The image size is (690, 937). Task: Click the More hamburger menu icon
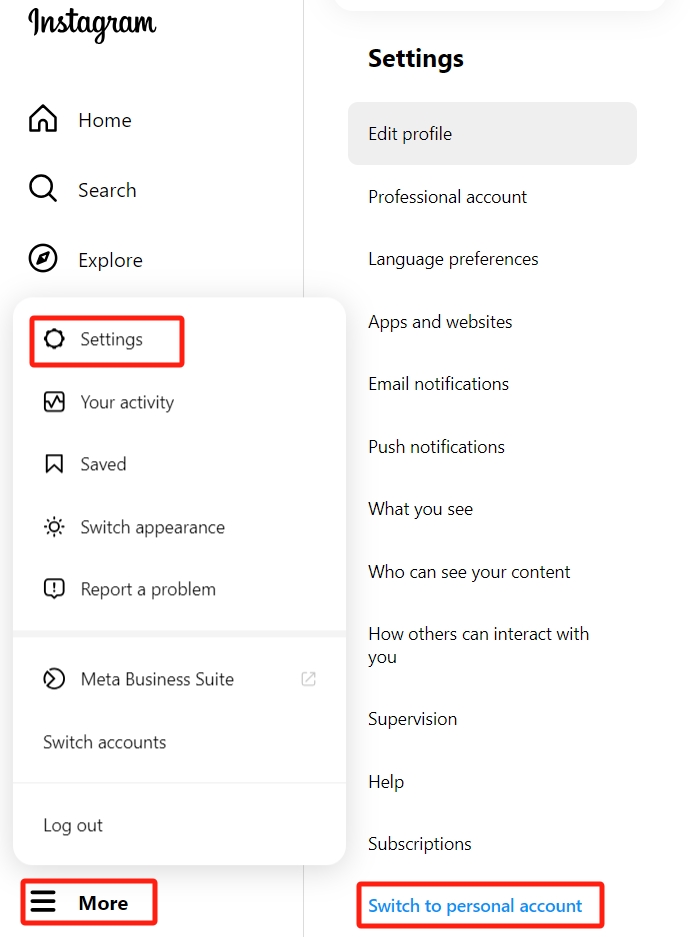(43, 901)
